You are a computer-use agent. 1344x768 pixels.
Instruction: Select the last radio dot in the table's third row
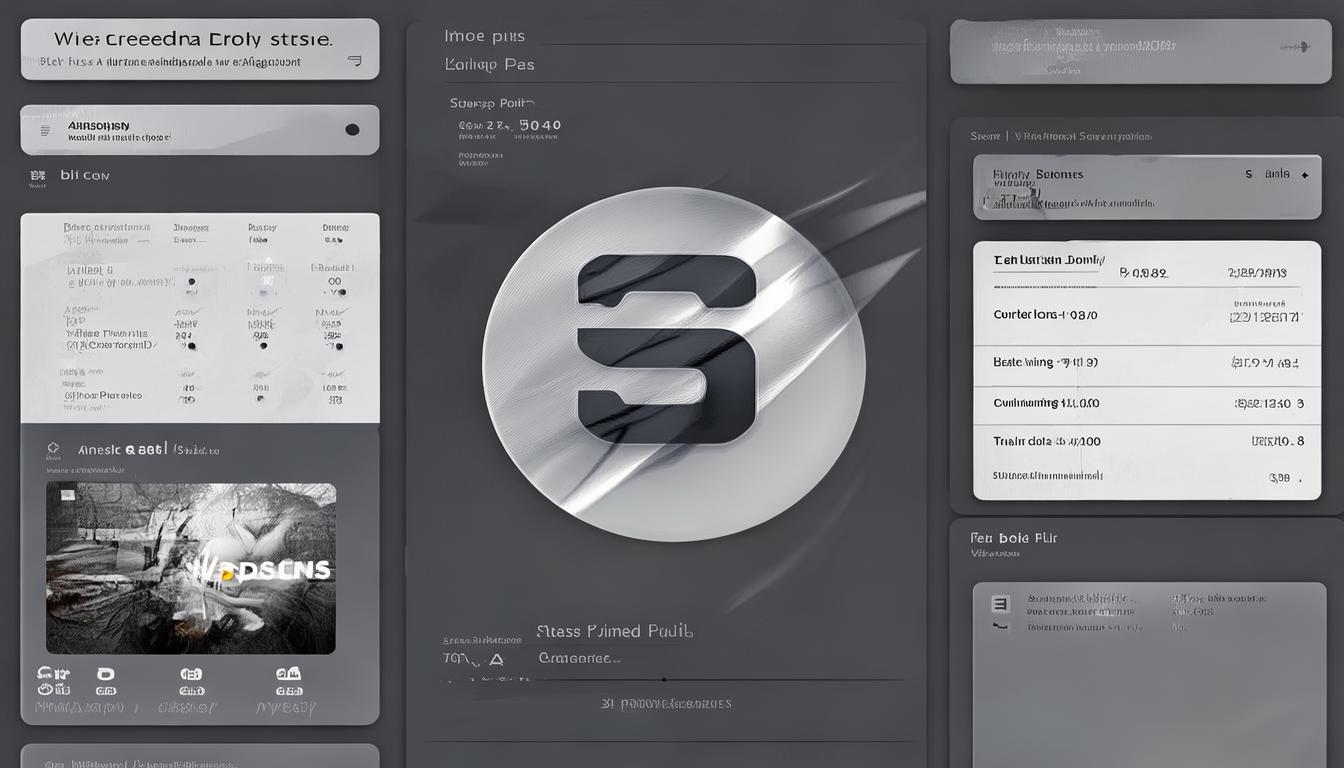coord(336,400)
